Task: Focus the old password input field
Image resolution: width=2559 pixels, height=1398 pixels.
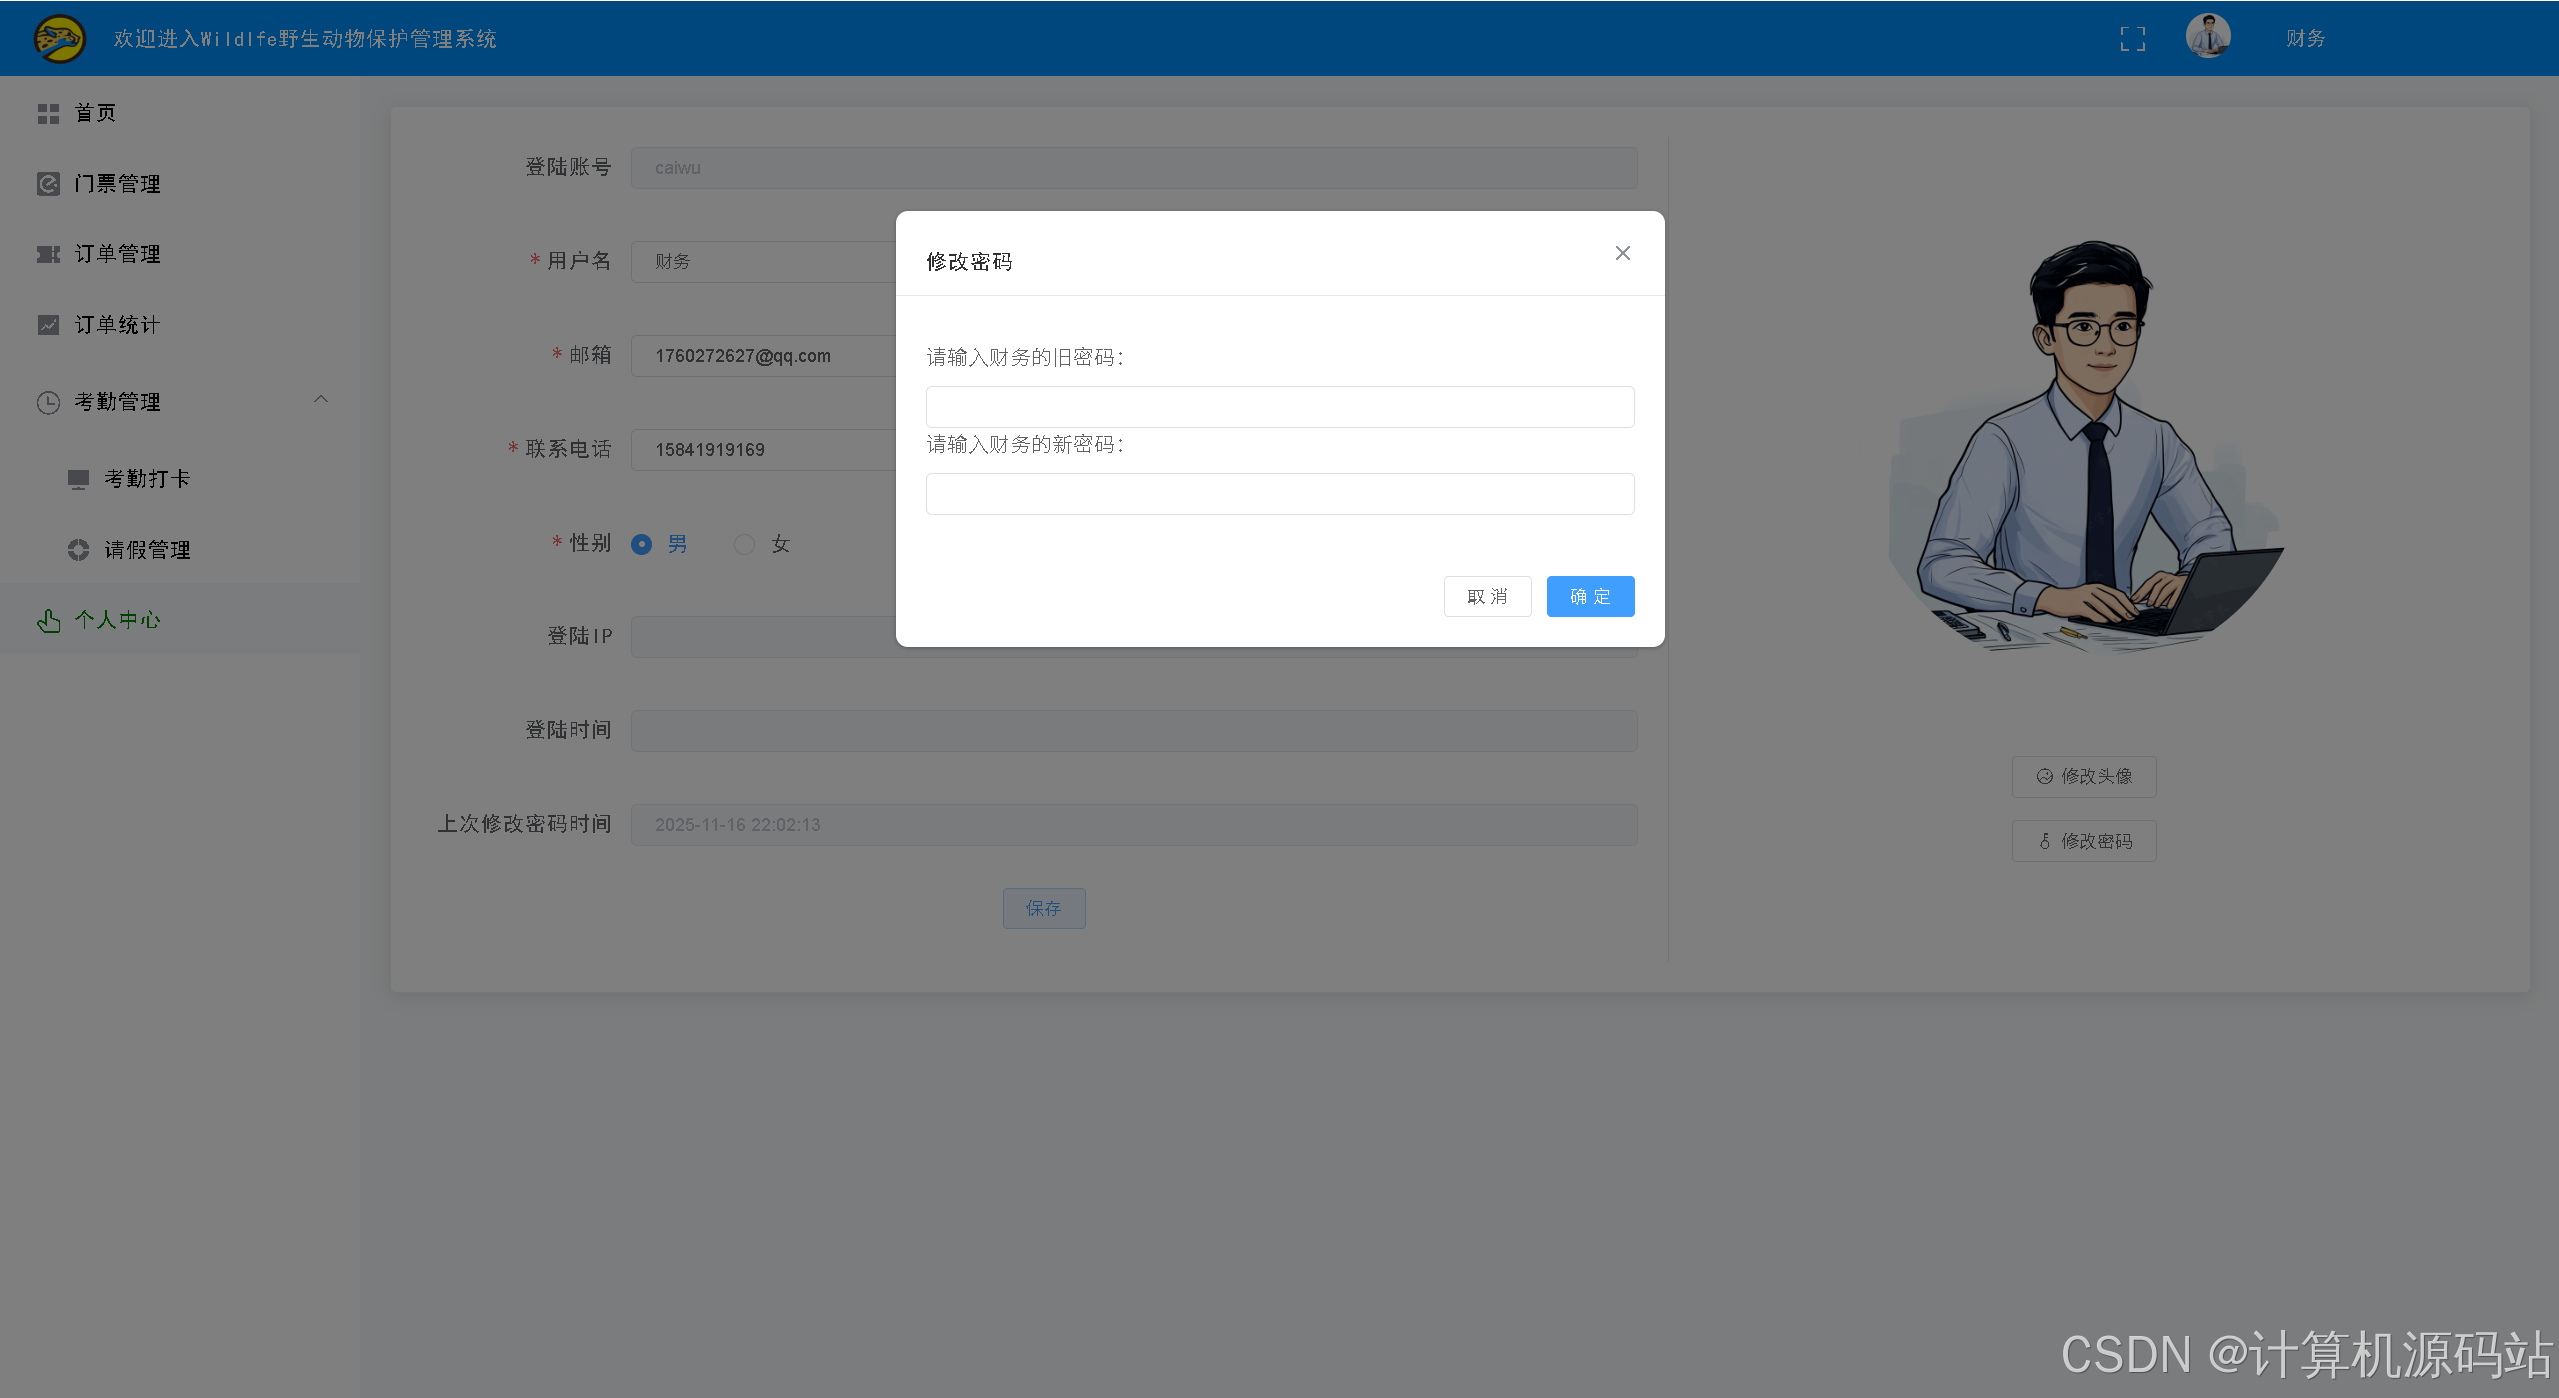Action: tap(1280, 407)
